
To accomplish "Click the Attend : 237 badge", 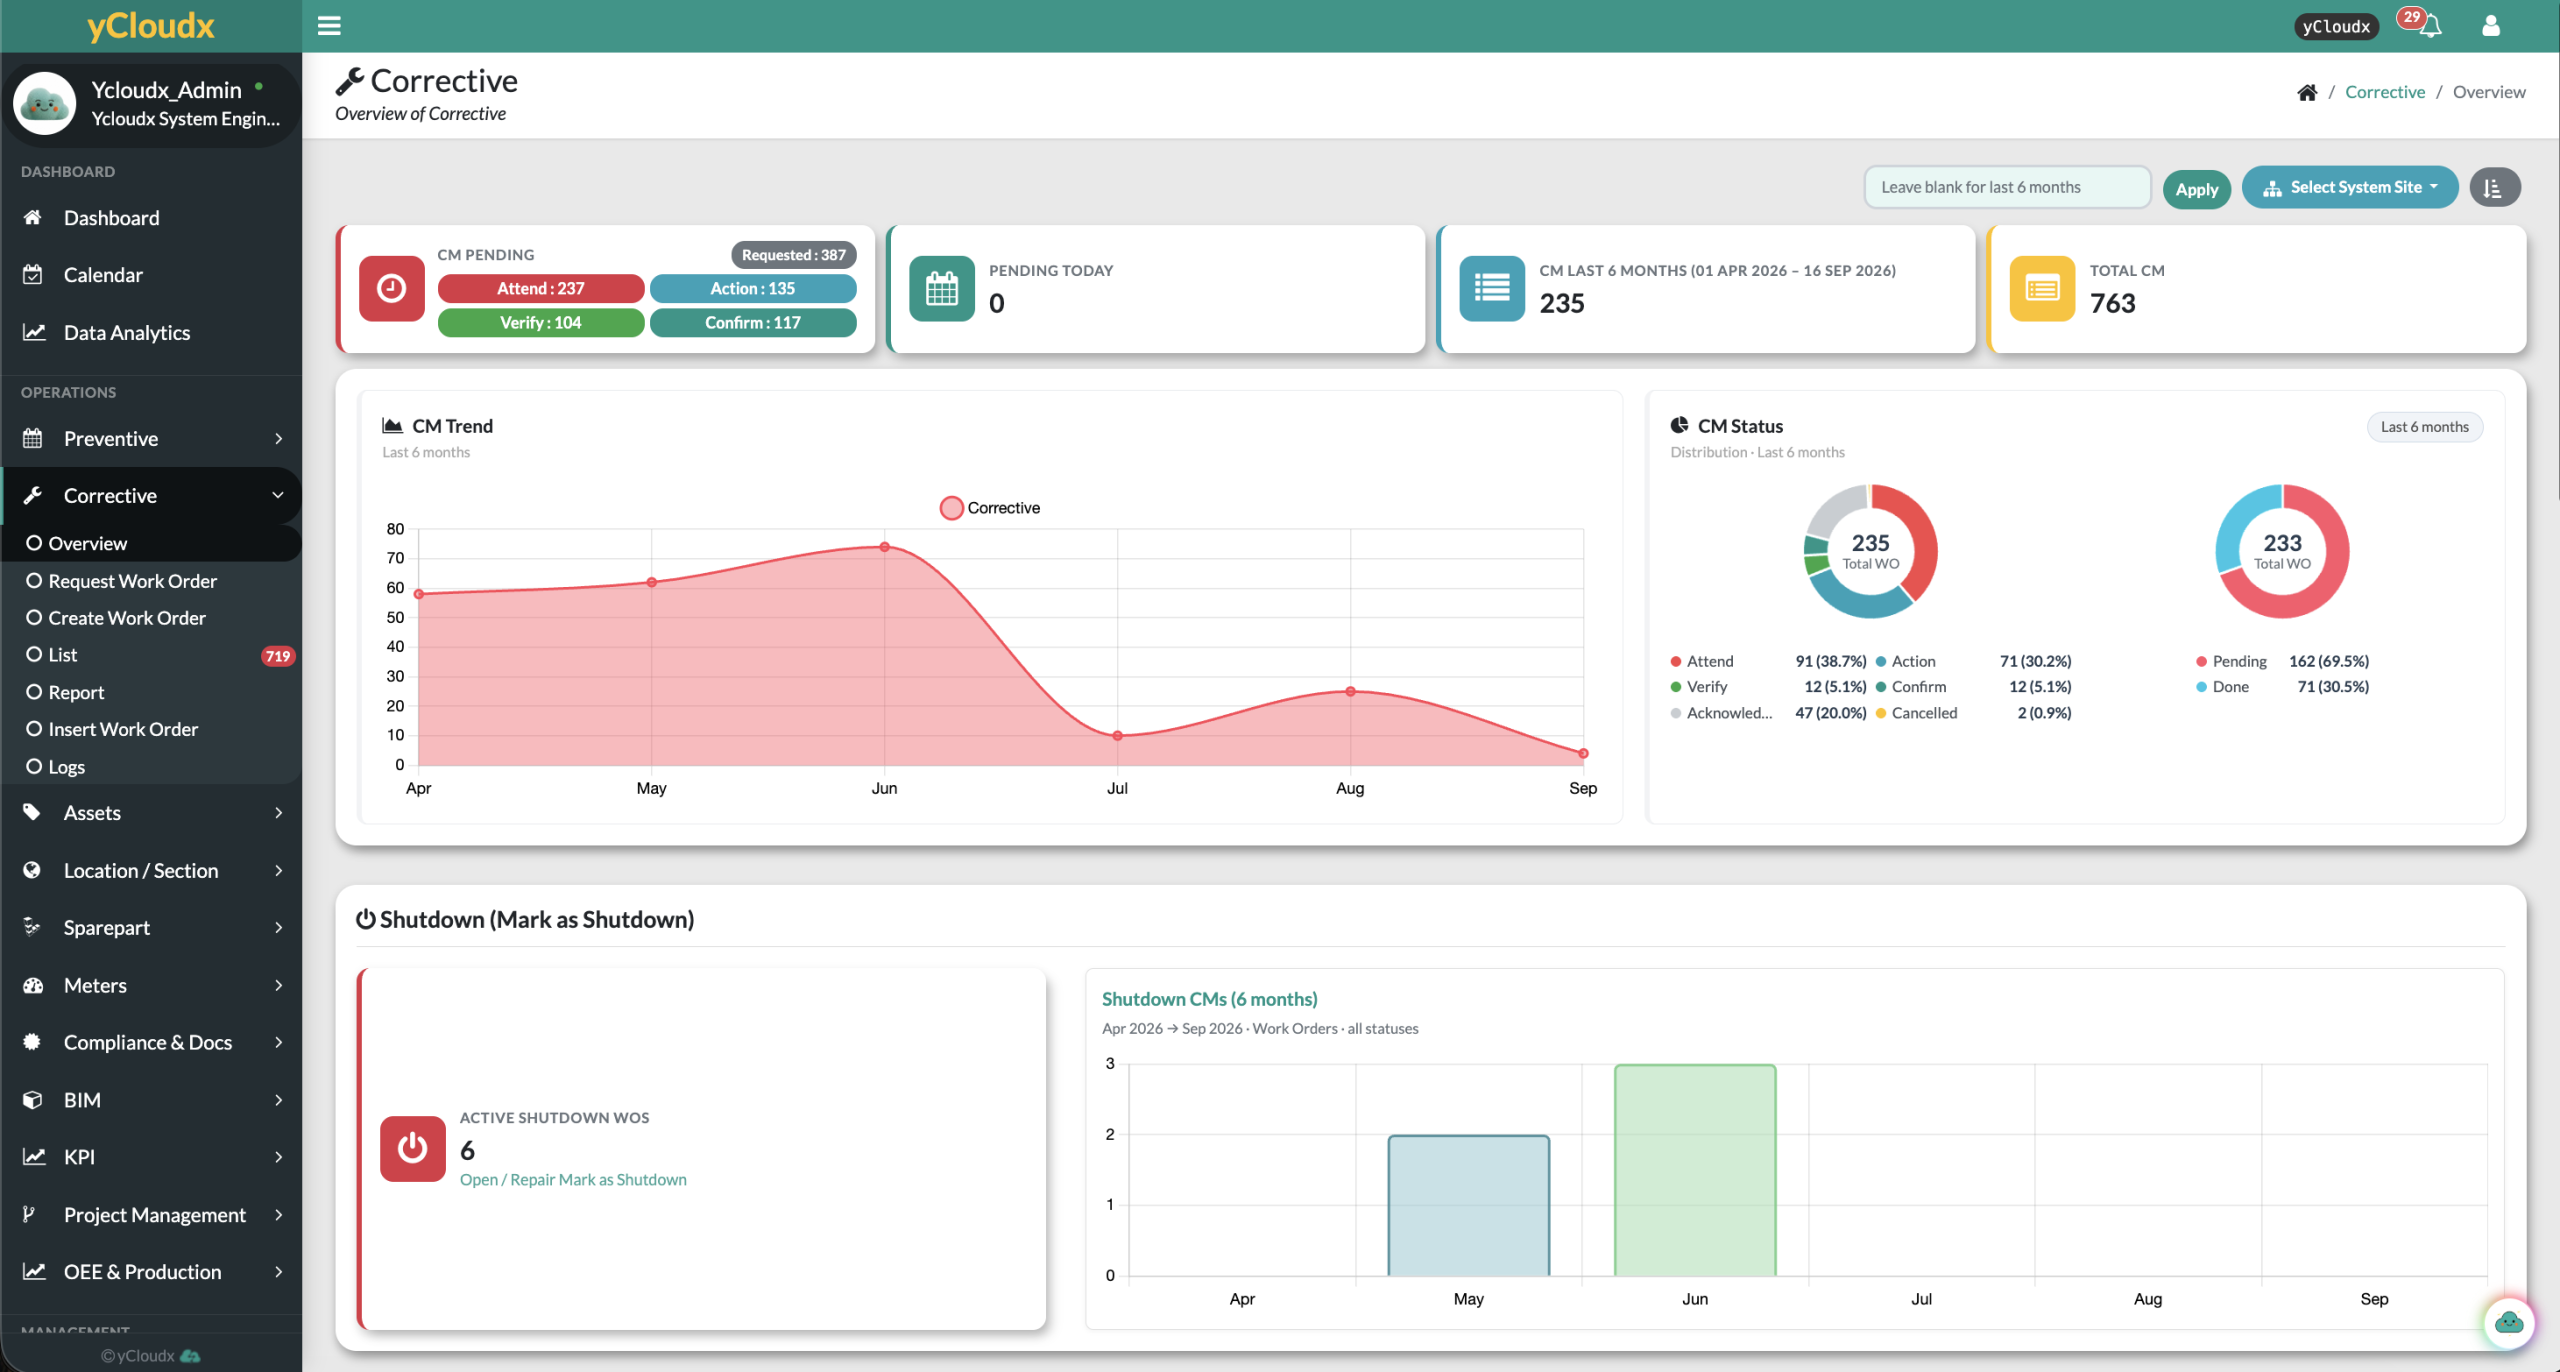I will coord(541,288).
